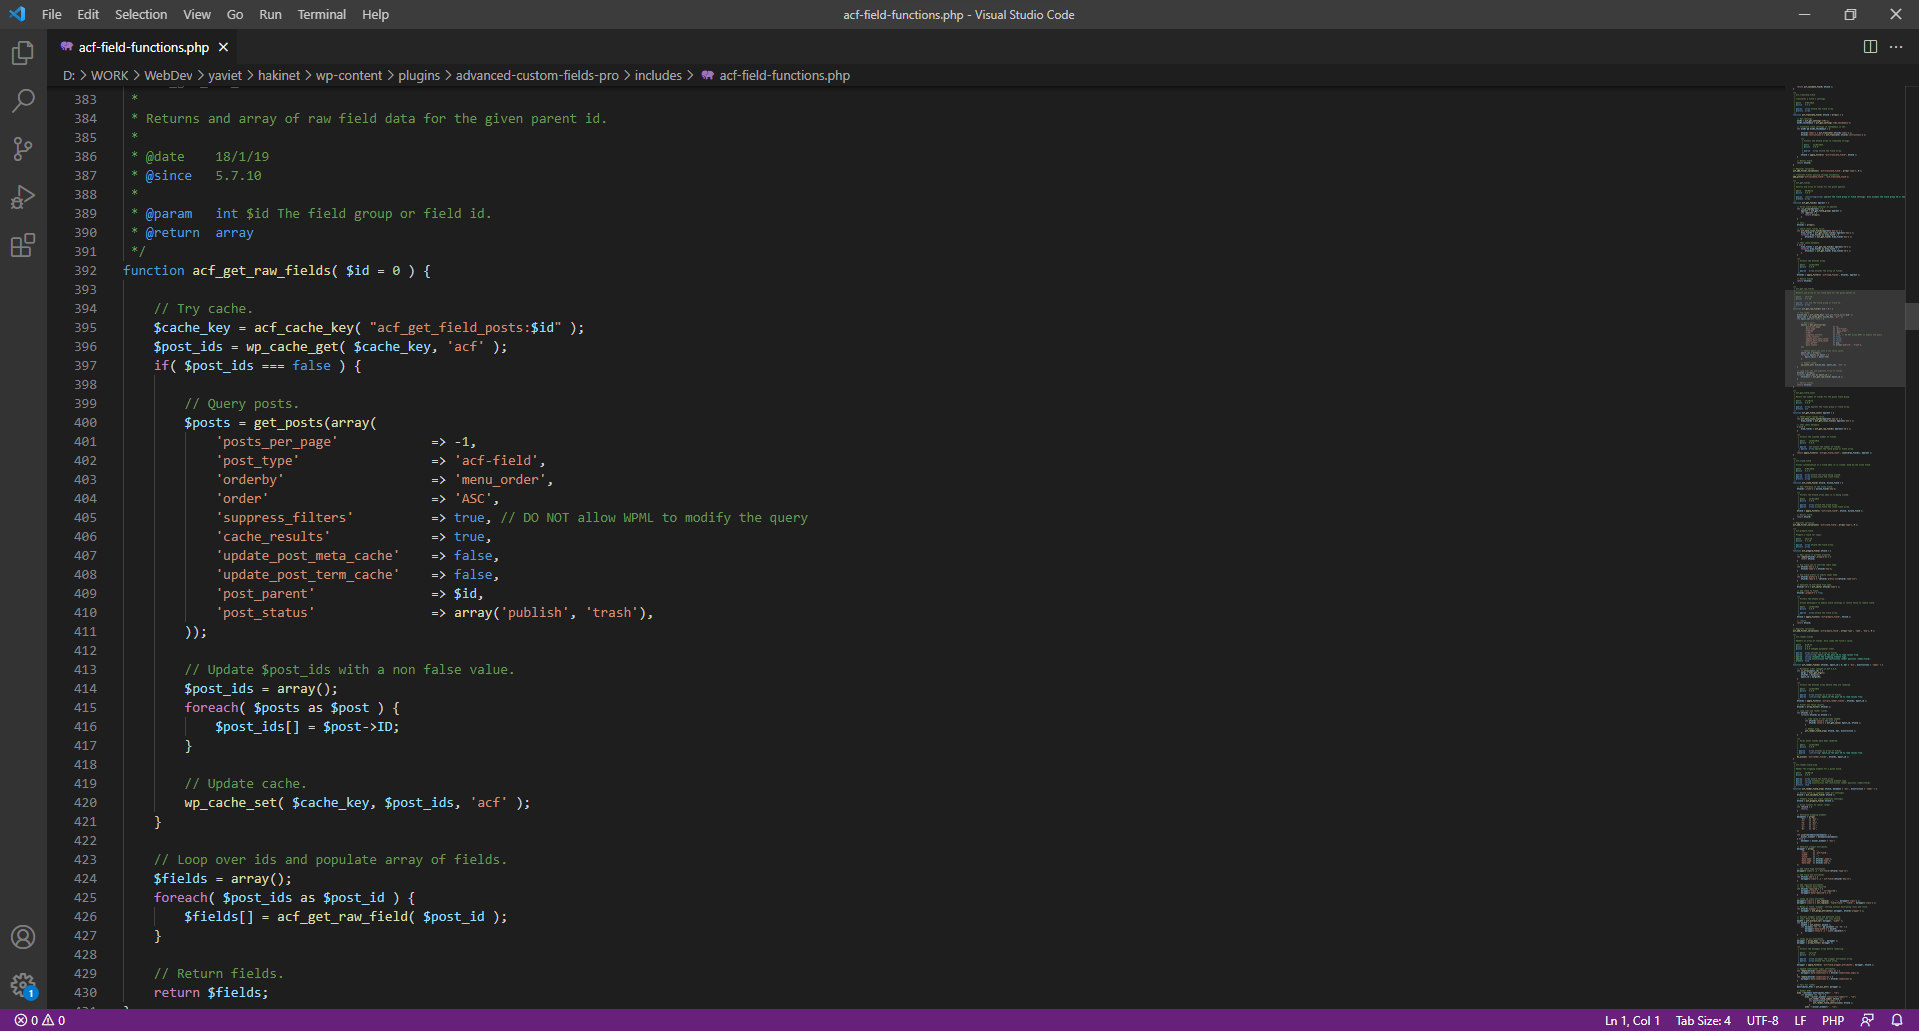Click the errors and warnings status indicator
This screenshot has height=1031, width=1919.
click(x=40, y=1020)
